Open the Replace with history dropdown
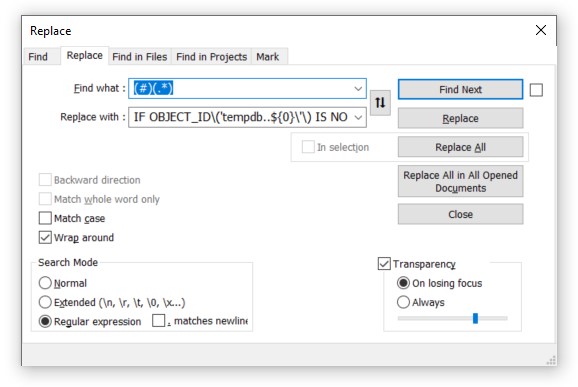Image resolution: width=578 pixels, height=387 pixels. pyautogui.click(x=358, y=117)
